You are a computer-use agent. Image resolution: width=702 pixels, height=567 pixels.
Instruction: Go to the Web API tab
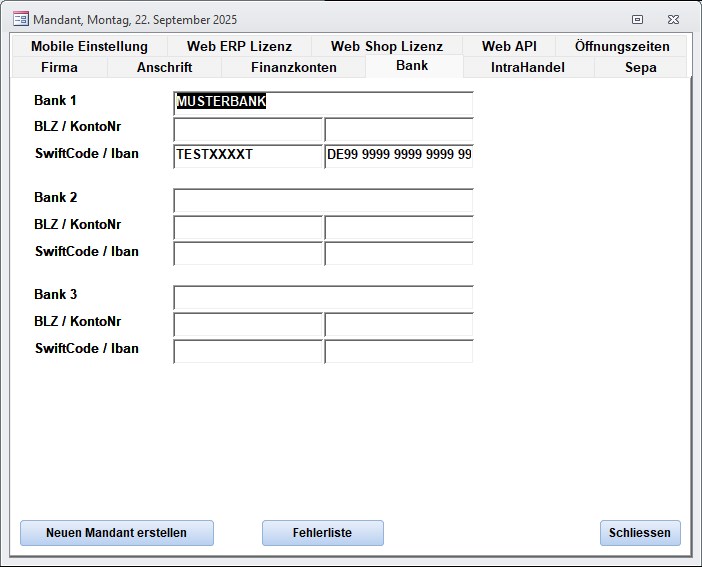[509, 46]
